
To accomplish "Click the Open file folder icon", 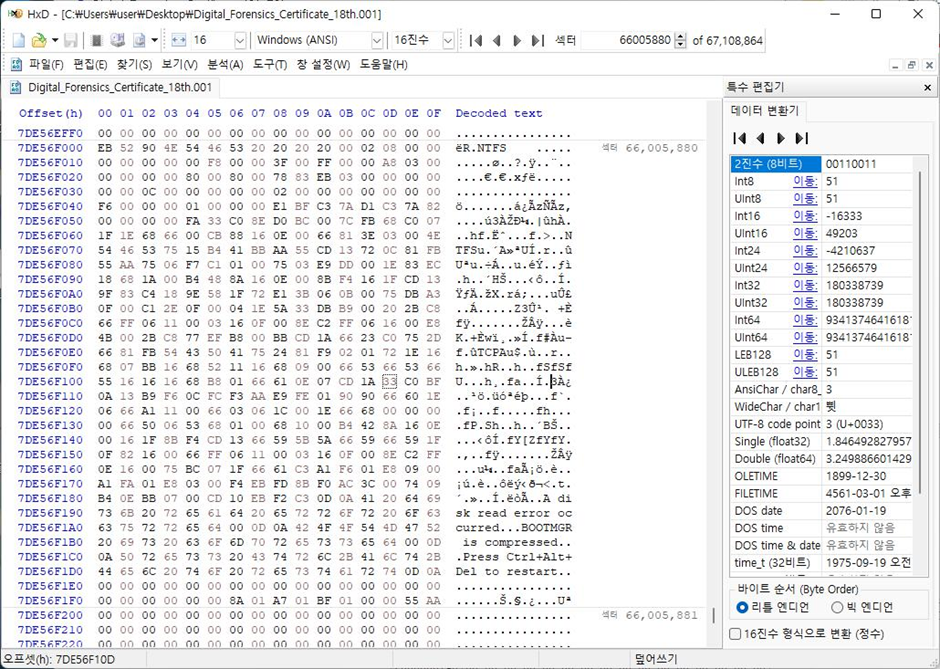I will [x=38, y=40].
